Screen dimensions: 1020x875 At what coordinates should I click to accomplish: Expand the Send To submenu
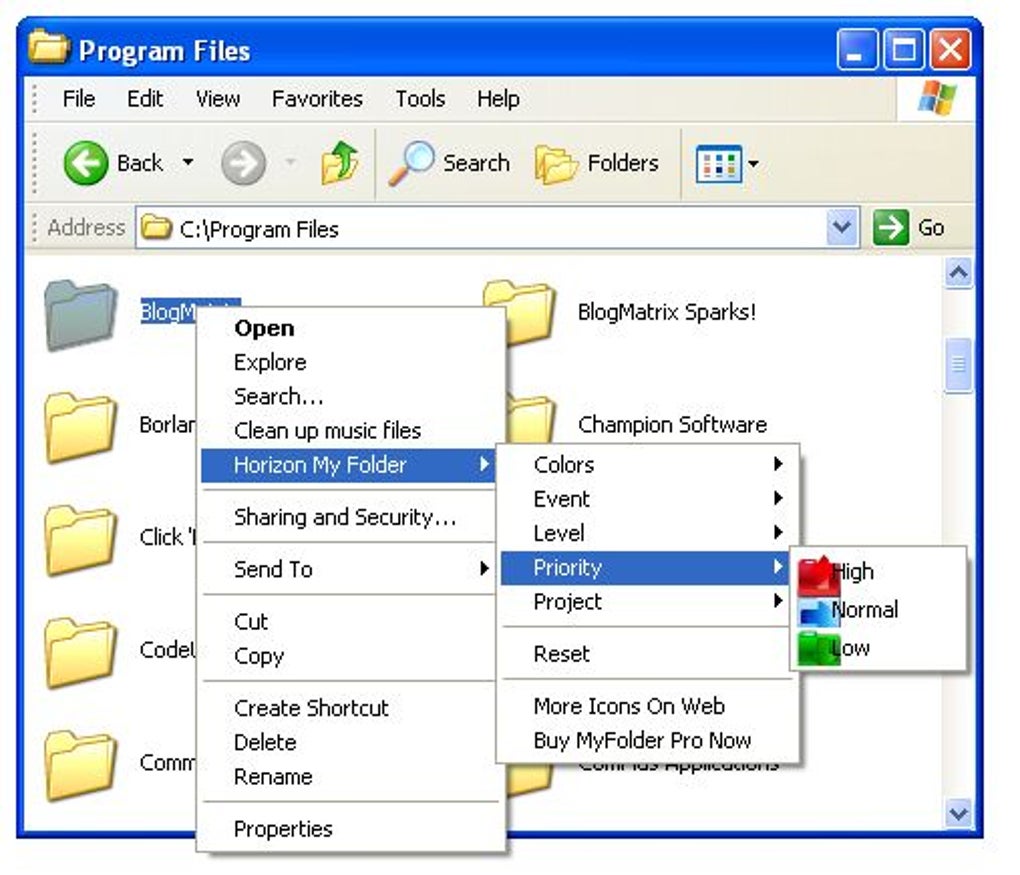tap(349, 569)
